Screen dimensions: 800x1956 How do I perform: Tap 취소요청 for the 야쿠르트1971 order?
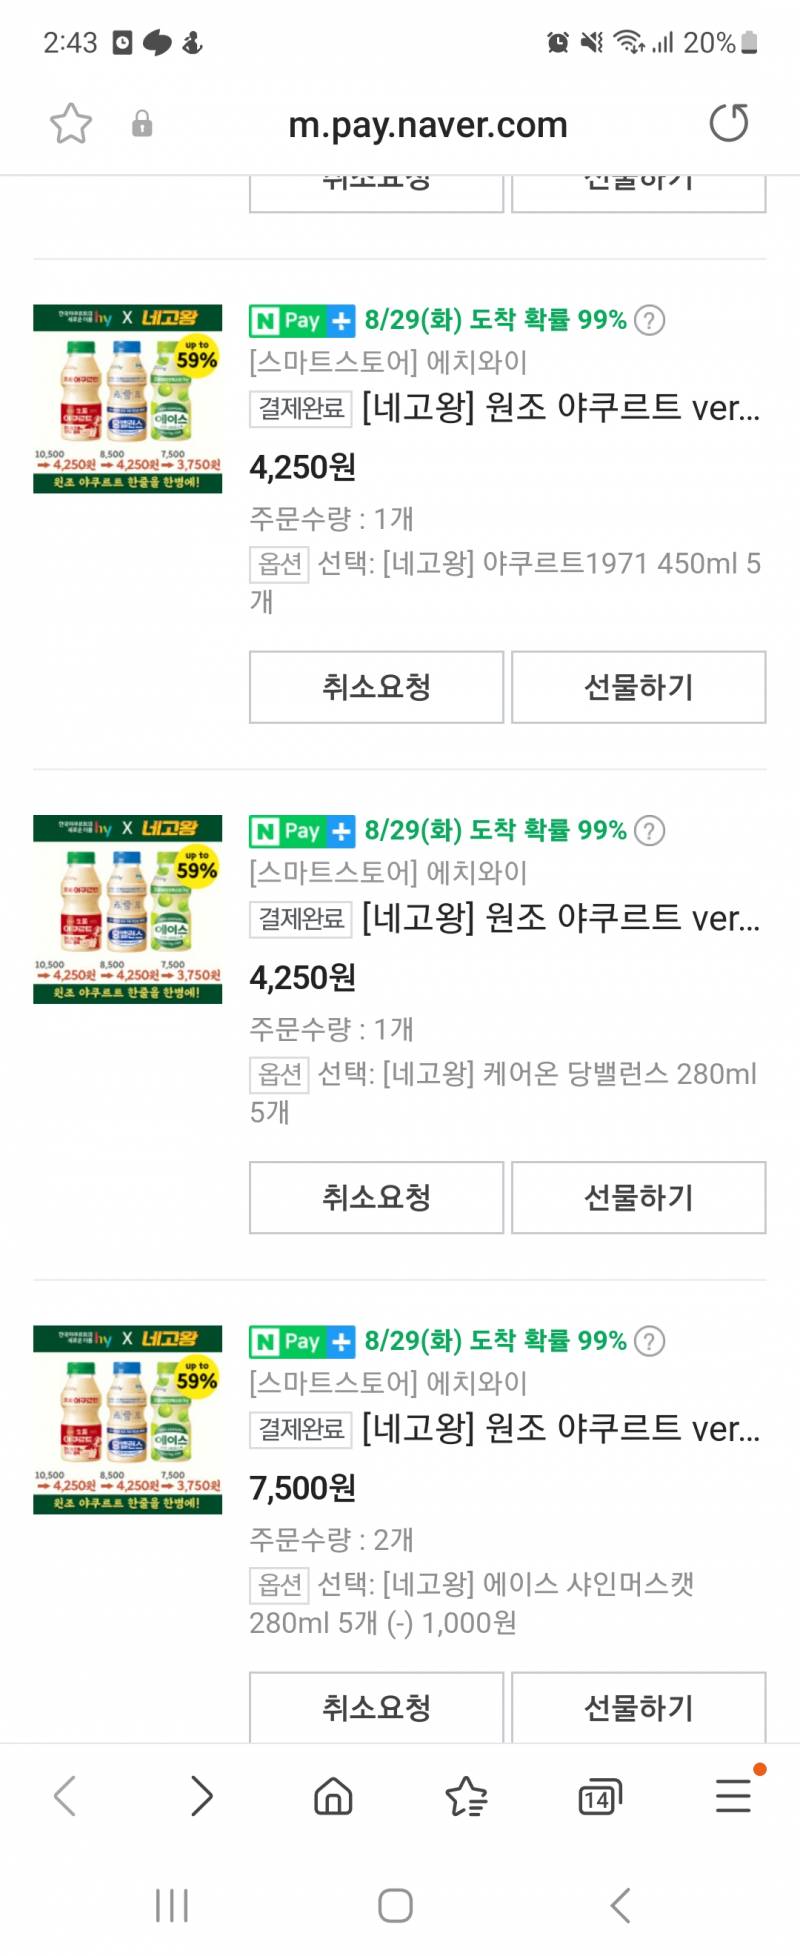376,687
